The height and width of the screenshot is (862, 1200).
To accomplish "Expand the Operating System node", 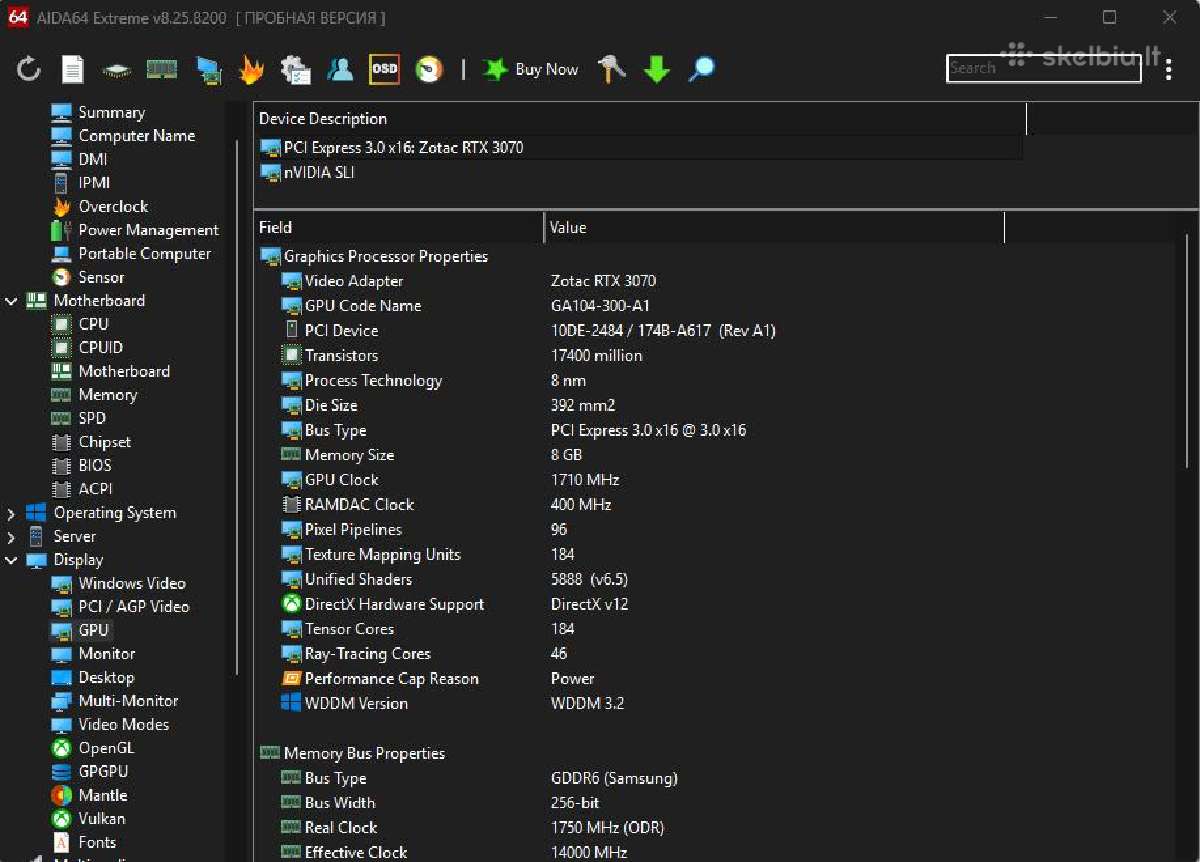I will coord(12,513).
